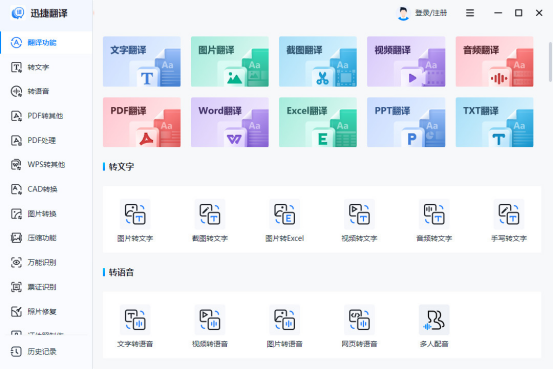The width and height of the screenshot is (553, 369).
Task: Open the 转语音 sidebar section
Action: coord(46,91)
